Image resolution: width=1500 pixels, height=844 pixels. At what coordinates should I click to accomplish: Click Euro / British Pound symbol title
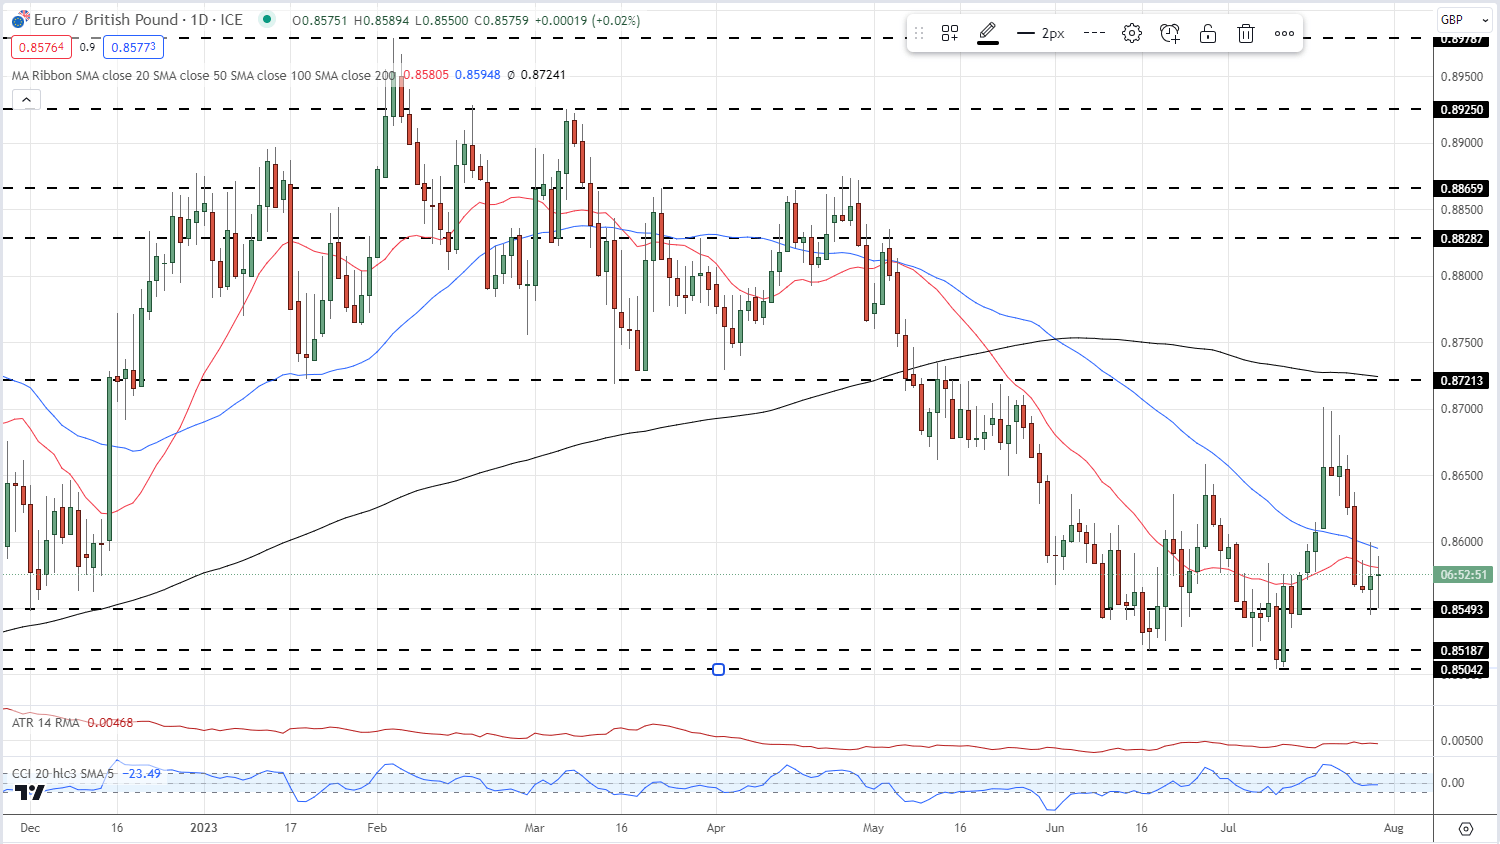pyautogui.click(x=105, y=20)
